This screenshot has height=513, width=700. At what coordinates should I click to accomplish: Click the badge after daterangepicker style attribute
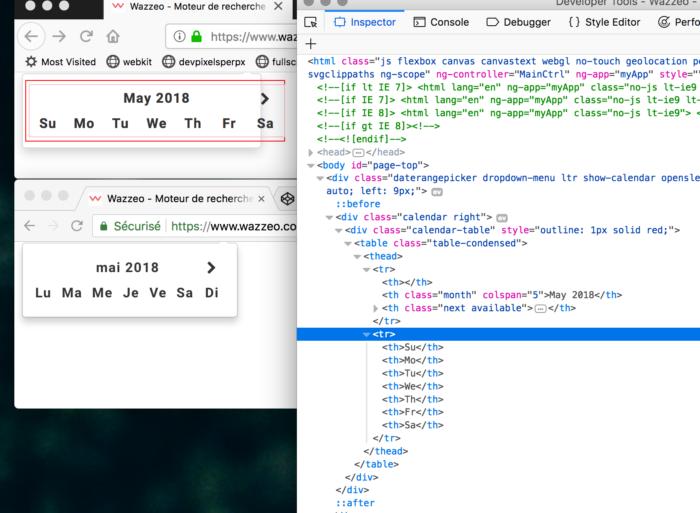click(x=437, y=192)
